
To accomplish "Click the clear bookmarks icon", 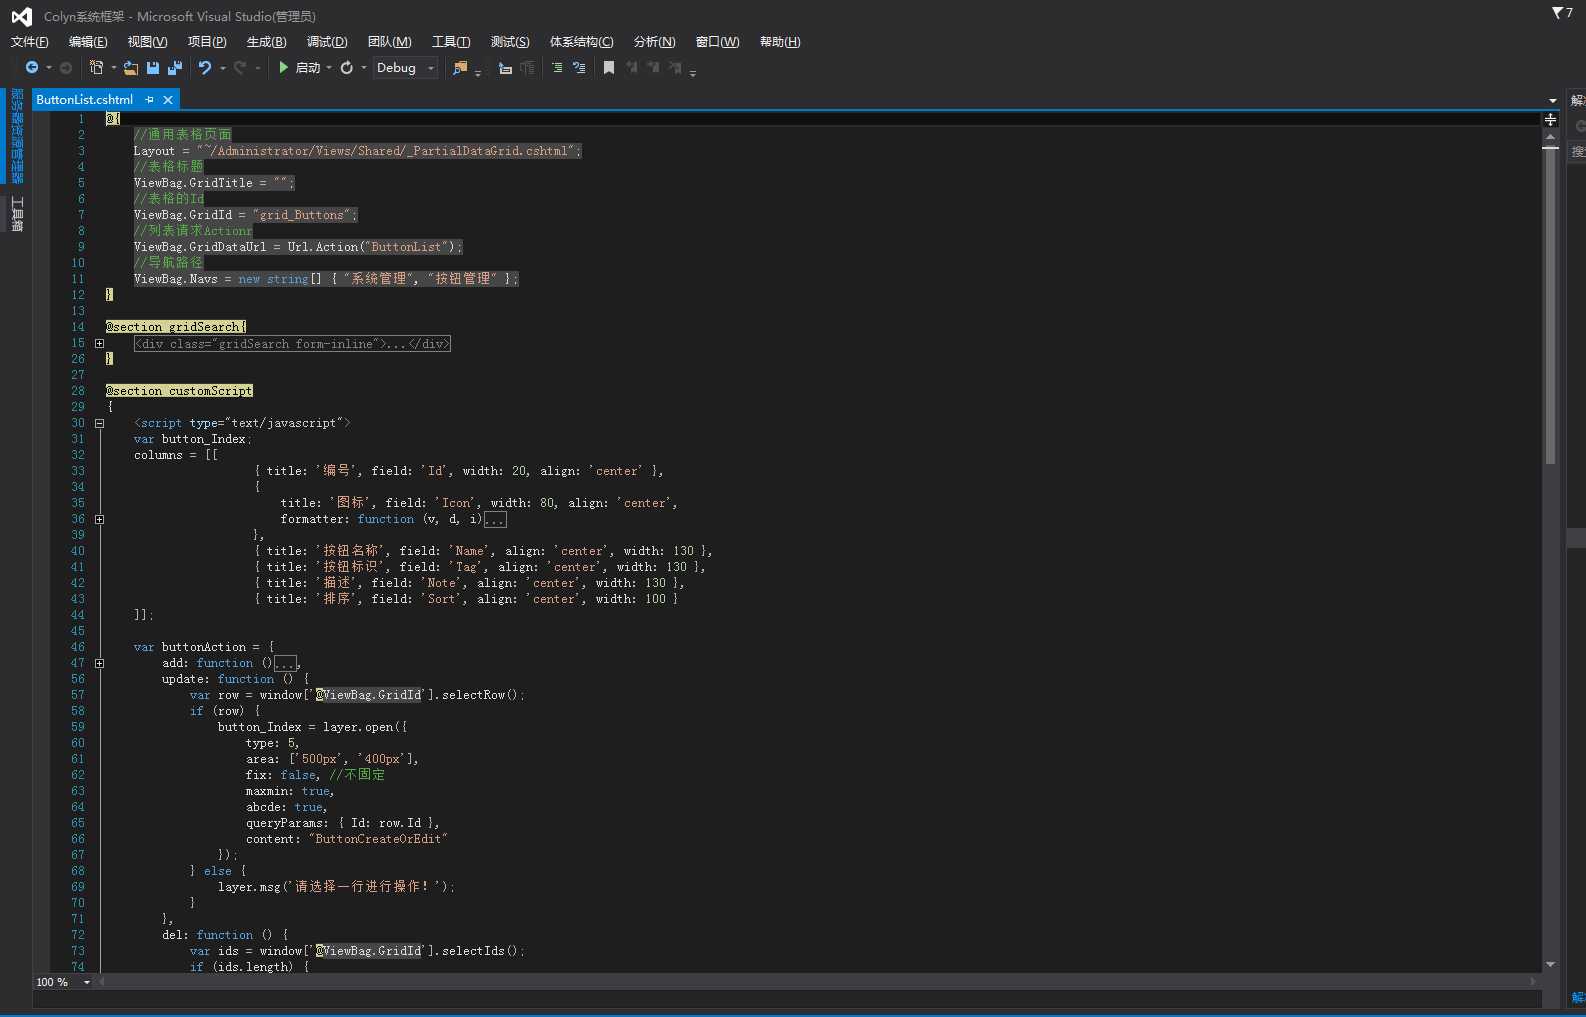I will [x=675, y=68].
